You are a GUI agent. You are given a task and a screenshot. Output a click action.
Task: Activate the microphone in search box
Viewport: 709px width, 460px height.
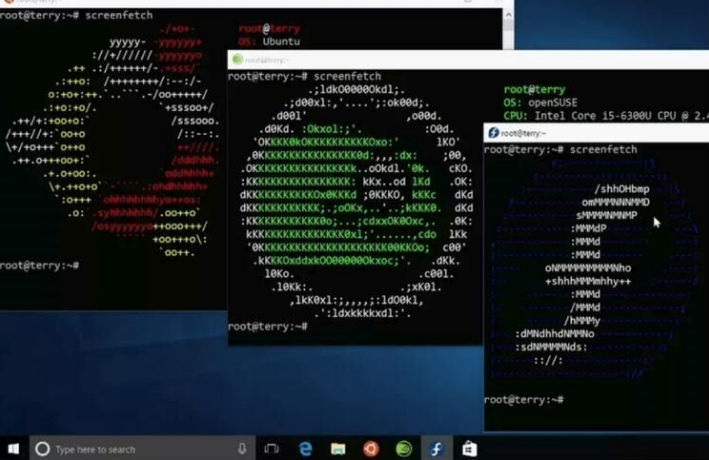(x=242, y=449)
